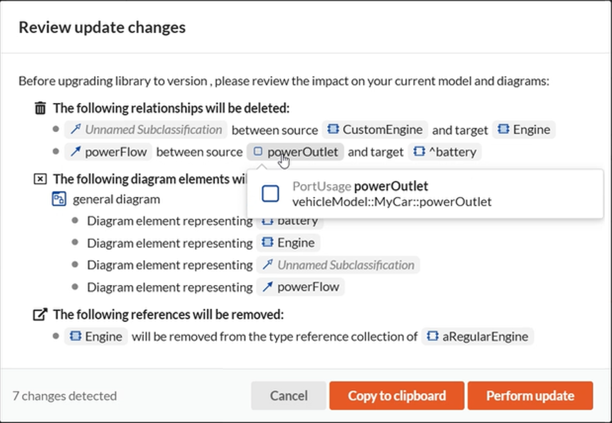This screenshot has width=612, height=423.
Task: Click the PortUsage square icon in tooltip
Action: pos(270,193)
